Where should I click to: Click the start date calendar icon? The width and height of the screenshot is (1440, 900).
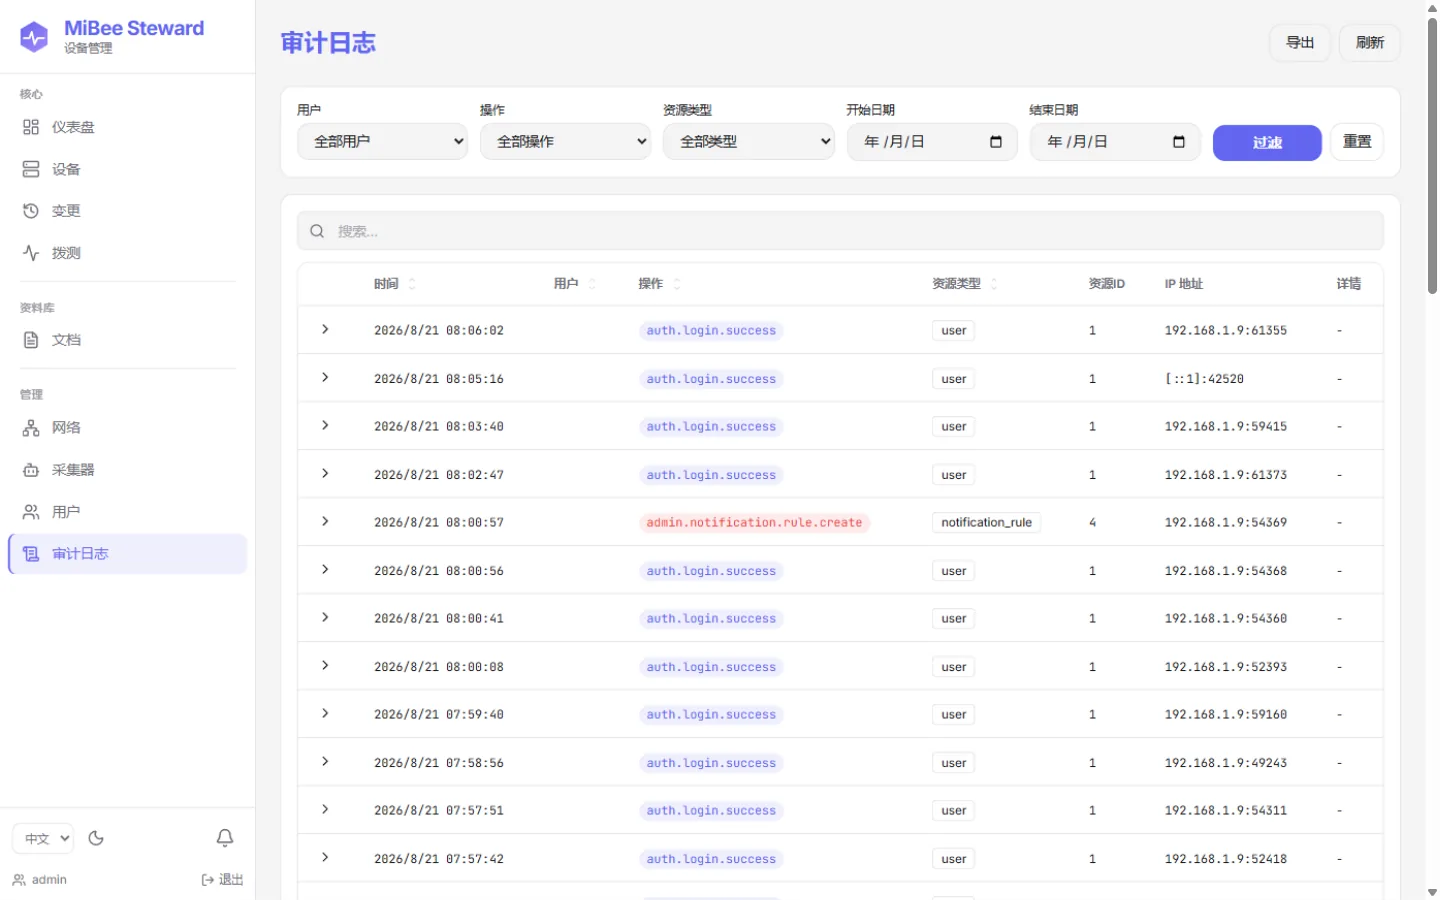click(996, 142)
